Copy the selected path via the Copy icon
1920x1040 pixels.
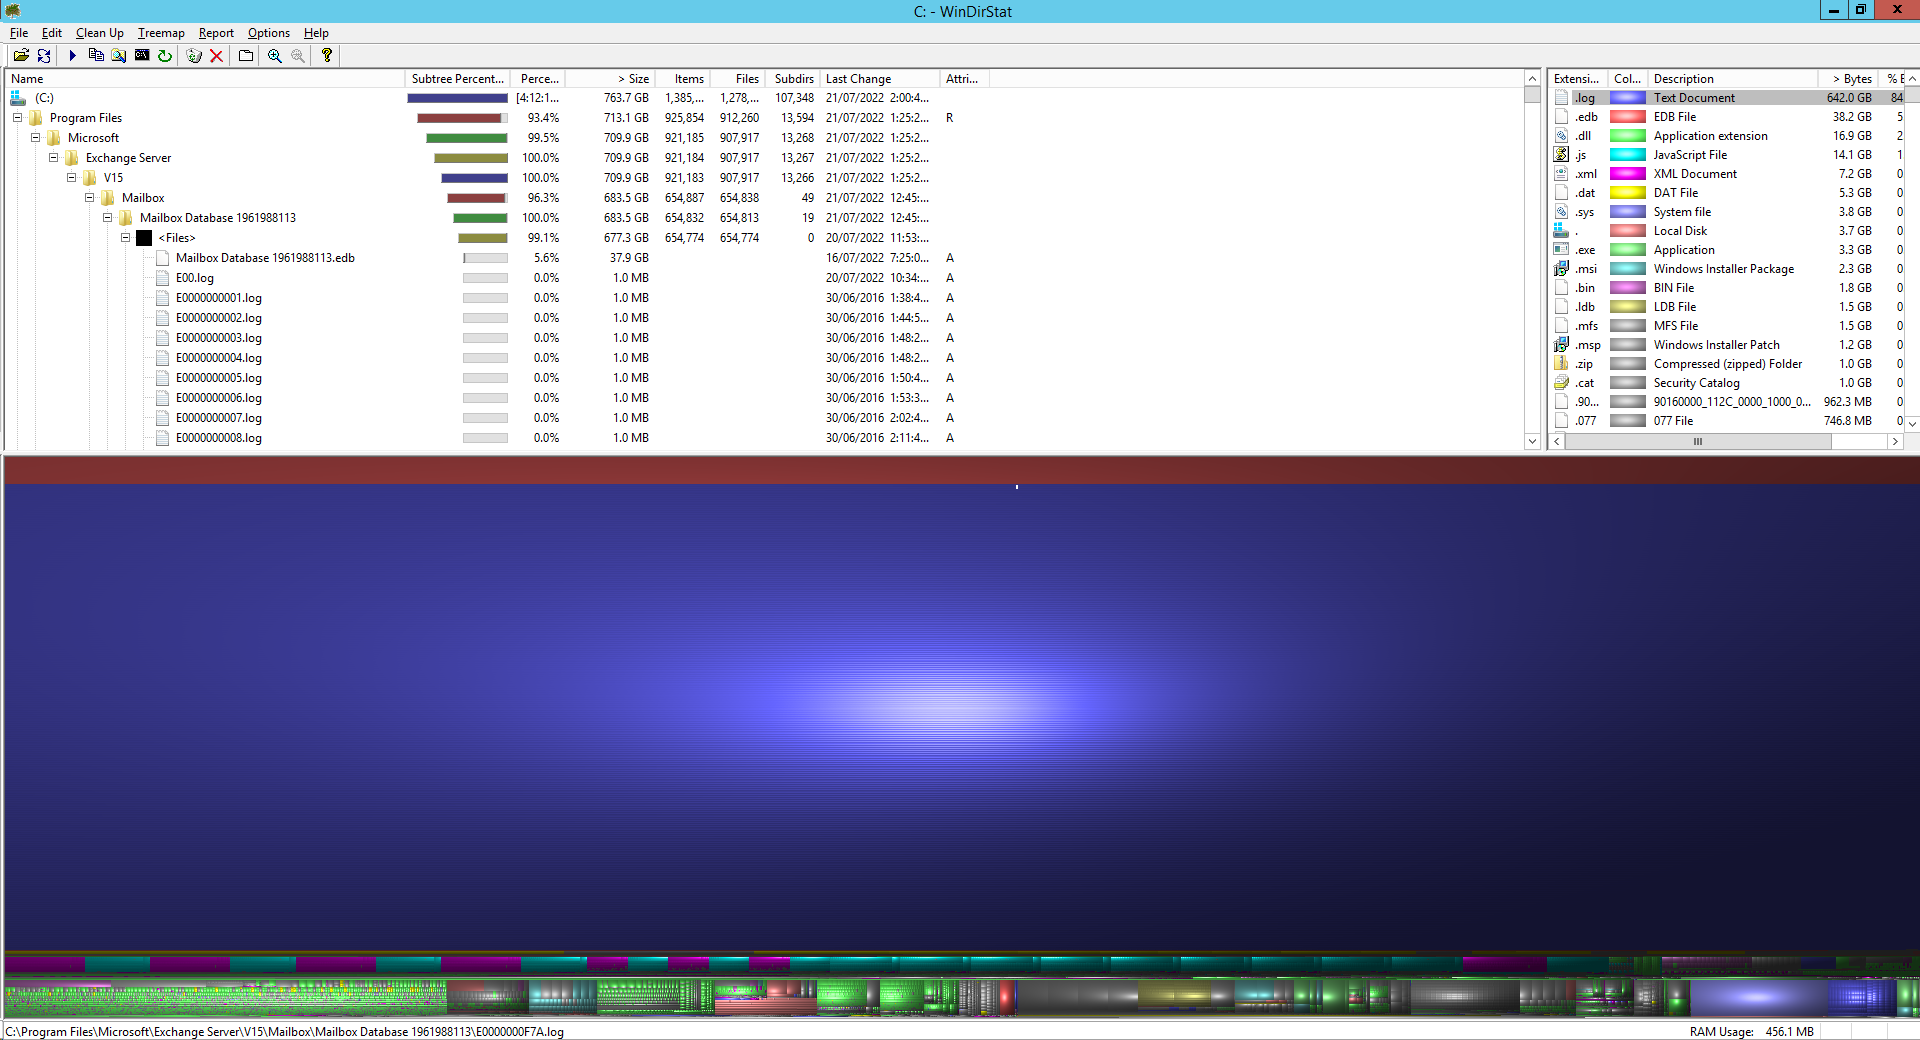96,55
